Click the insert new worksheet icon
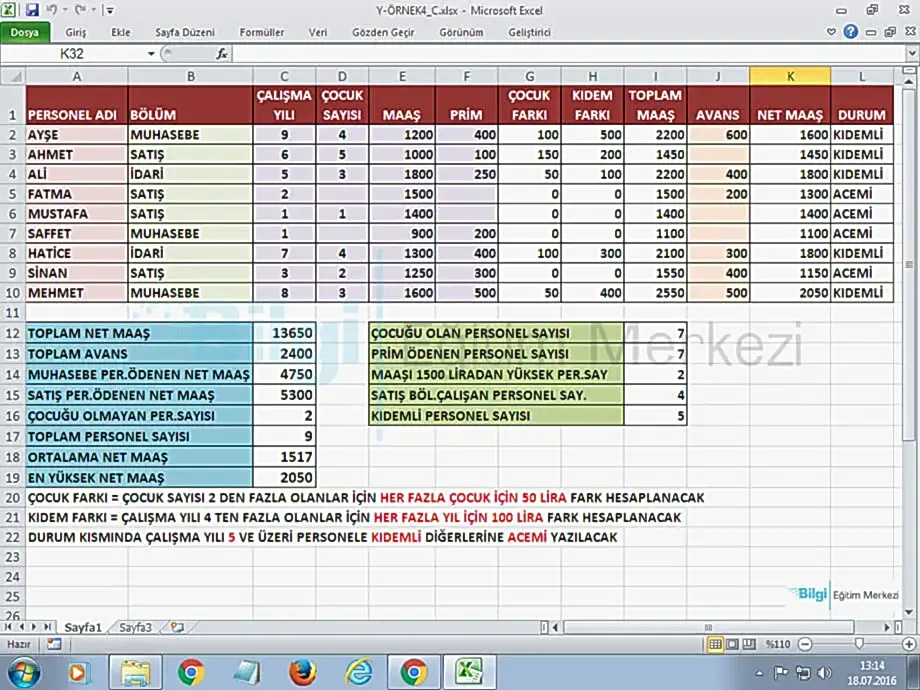 [x=177, y=628]
